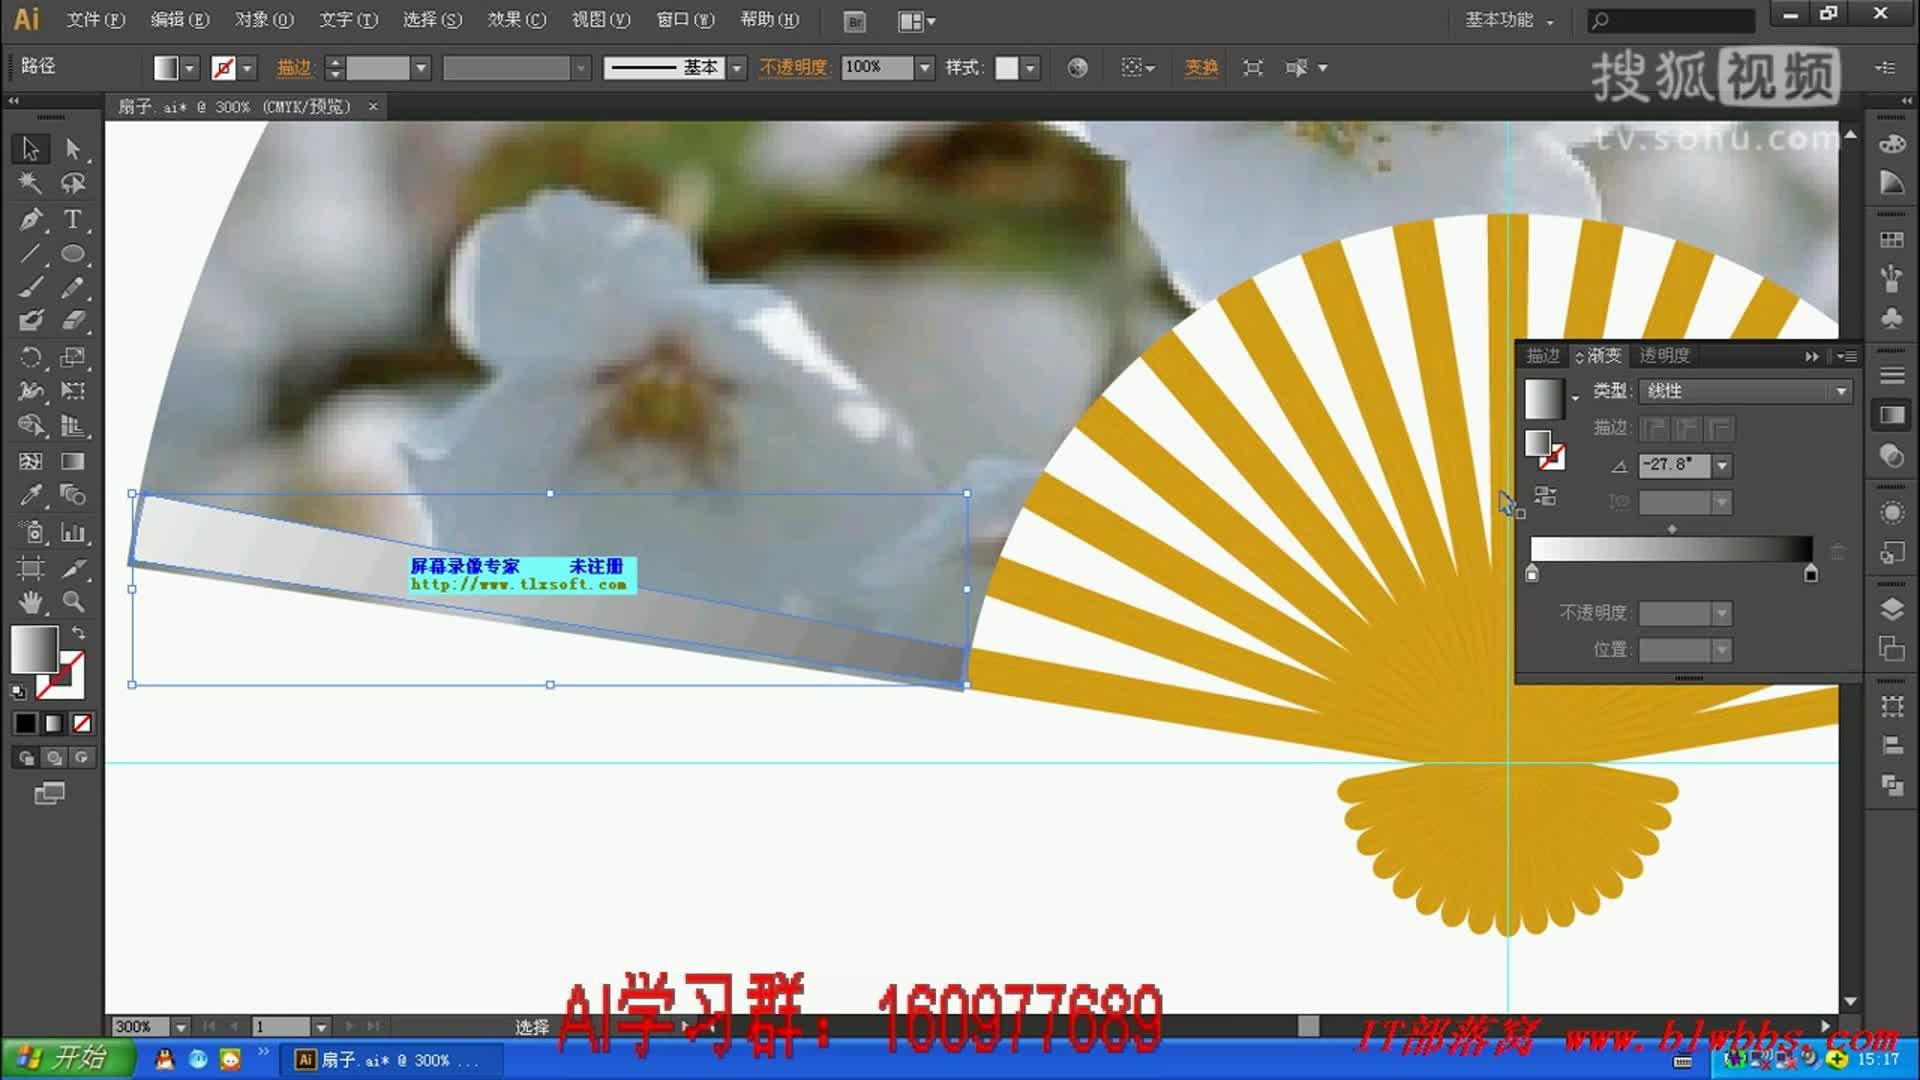Screen dimensions: 1920x1080
Task: Select the Zoom tool
Action: tap(73, 597)
